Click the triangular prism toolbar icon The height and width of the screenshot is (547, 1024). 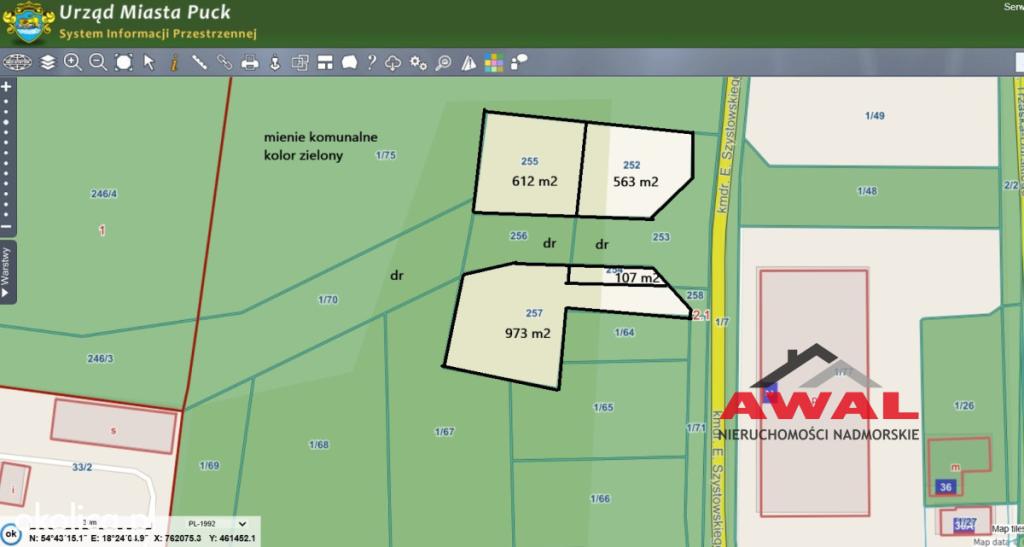point(468,63)
